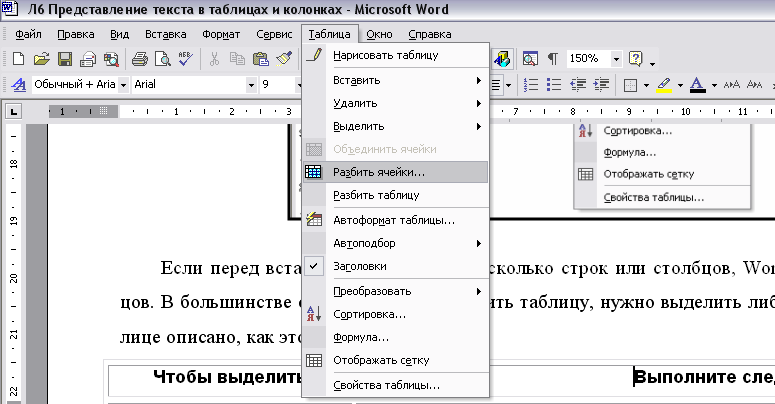The width and height of the screenshot is (775, 404).
Task: Open the alignment button dropdown arrow
Action: [508, 85]
